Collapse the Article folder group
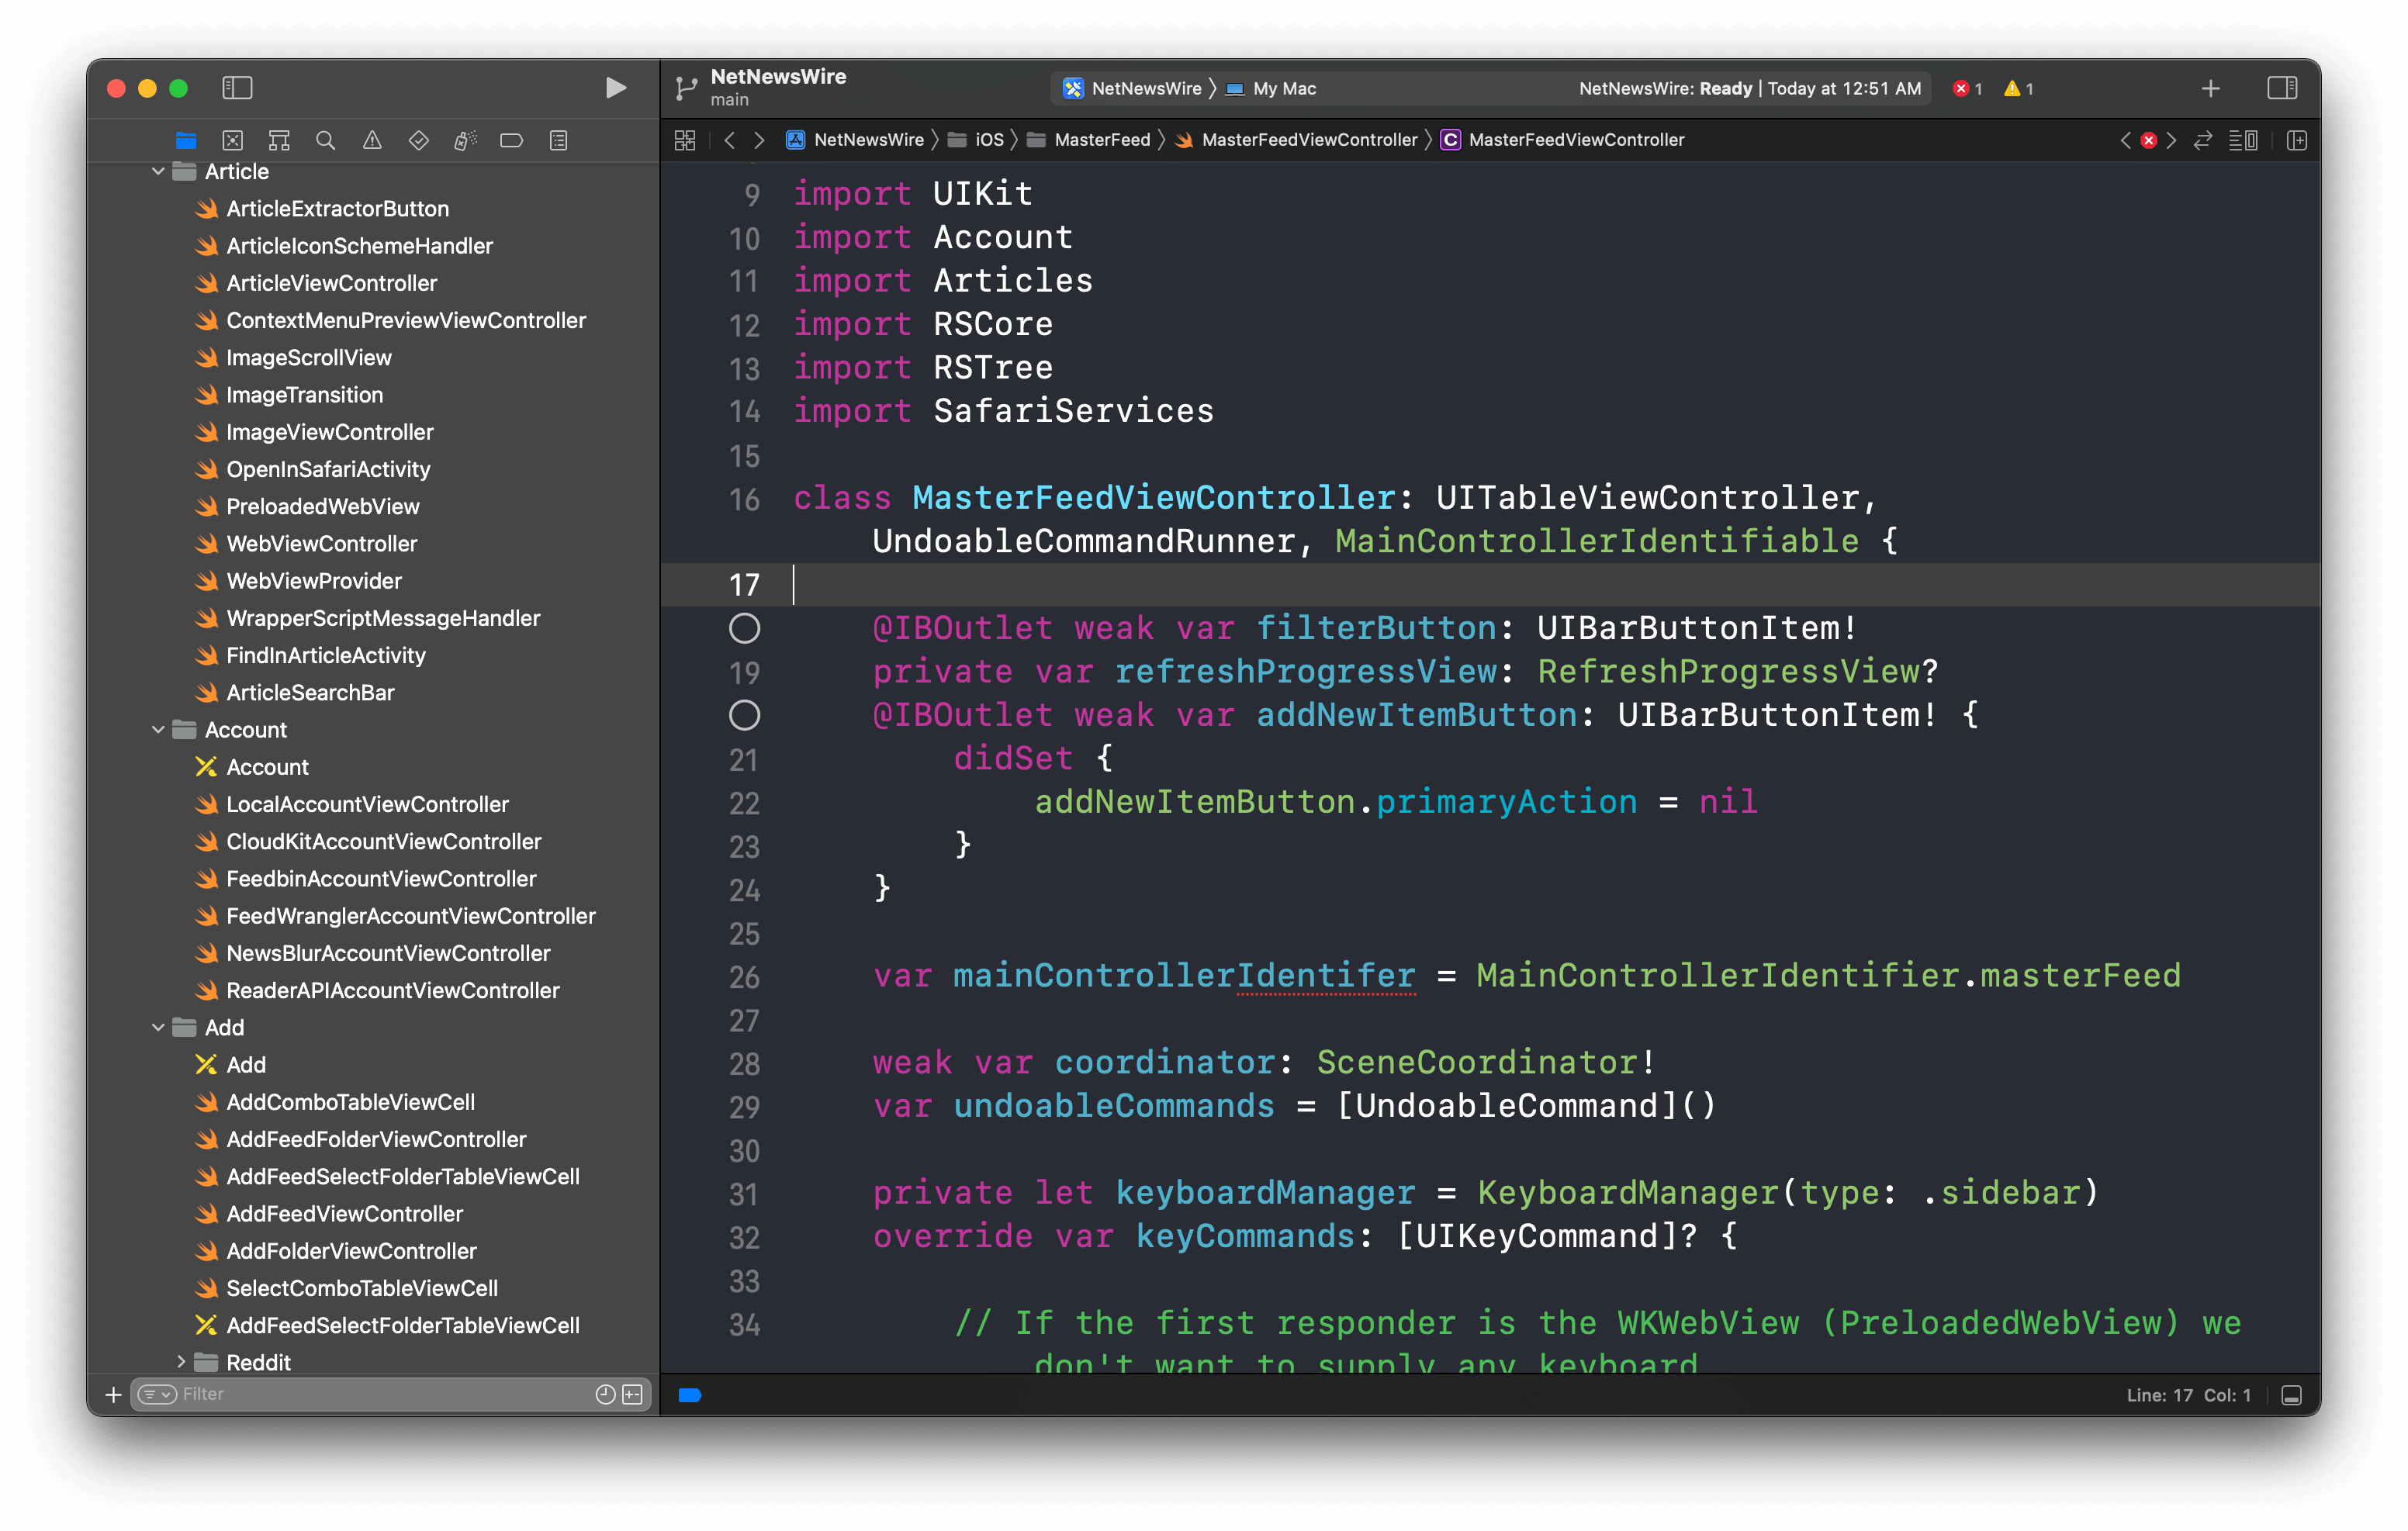Screen dimensions: 2408x1531 click(158, 172)
